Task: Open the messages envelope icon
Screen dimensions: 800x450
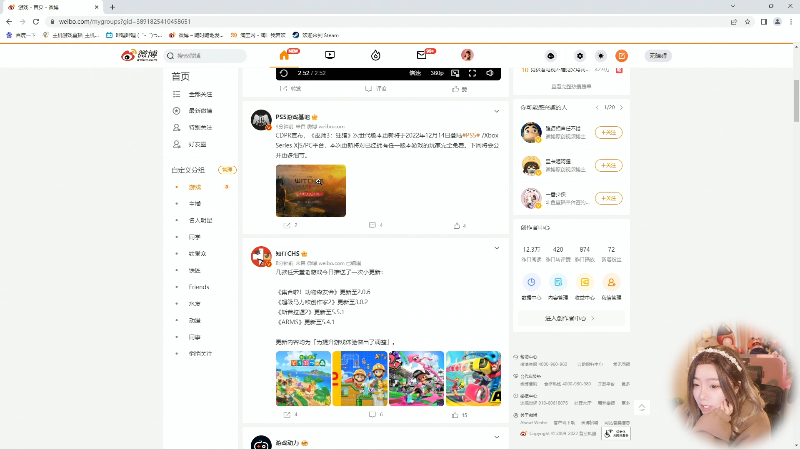Action: [421, 55]
